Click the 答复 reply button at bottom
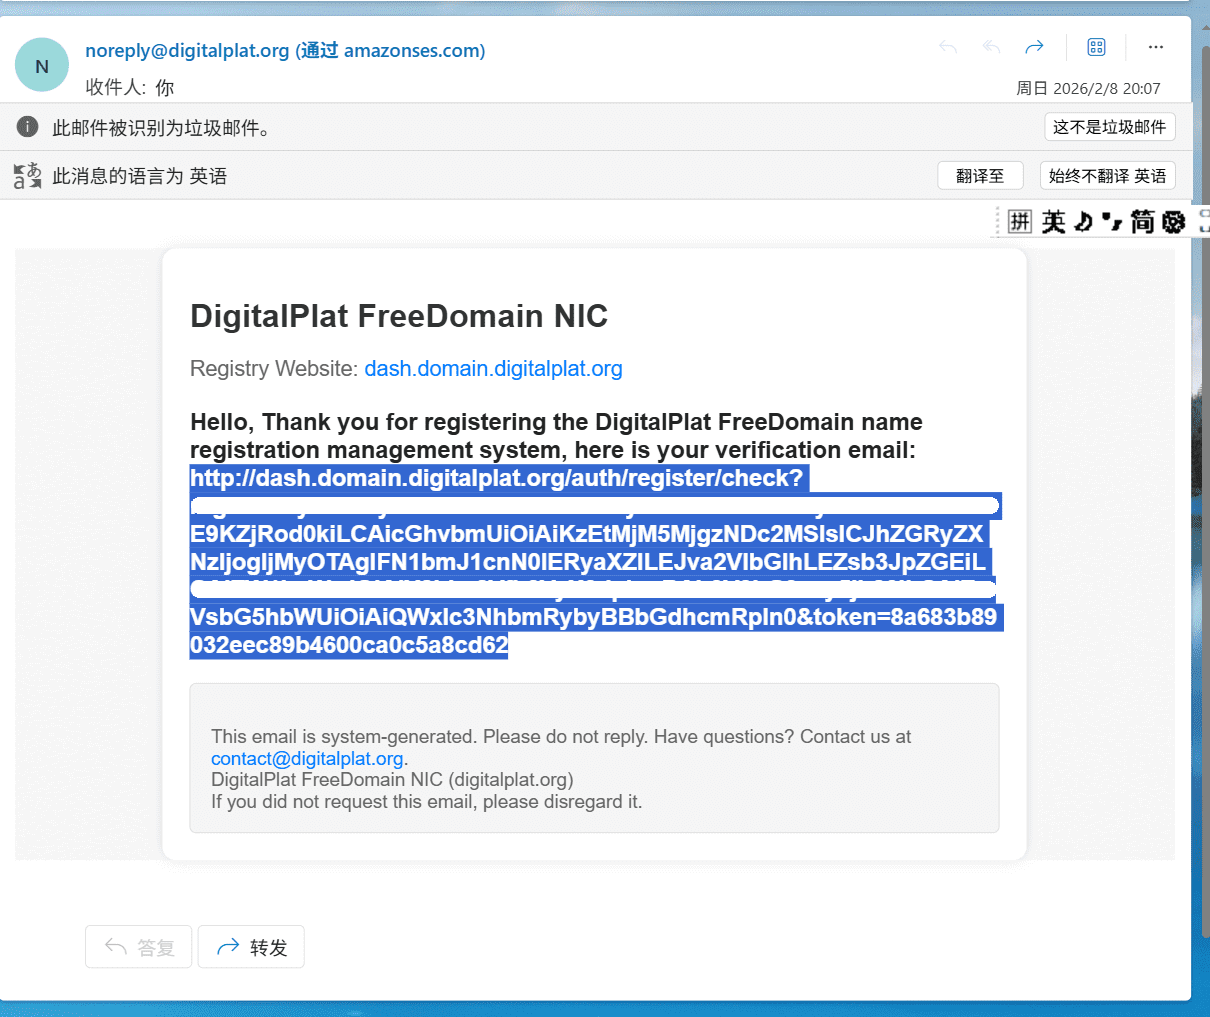The image size is (1210, 1017). click(139, 947)
